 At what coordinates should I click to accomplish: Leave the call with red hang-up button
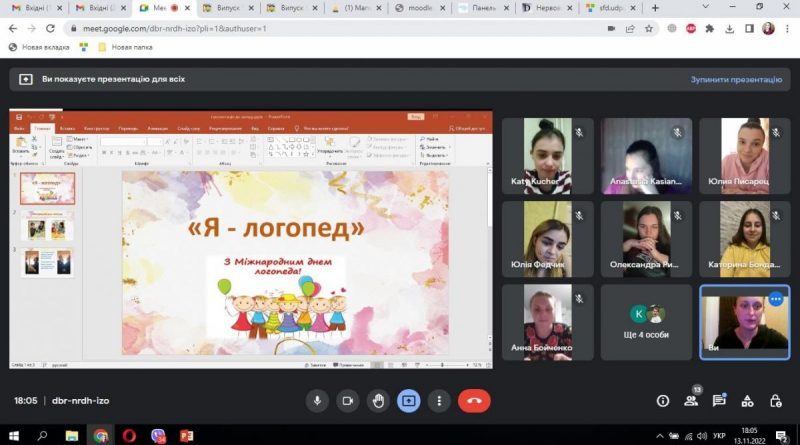coord(474,401)
